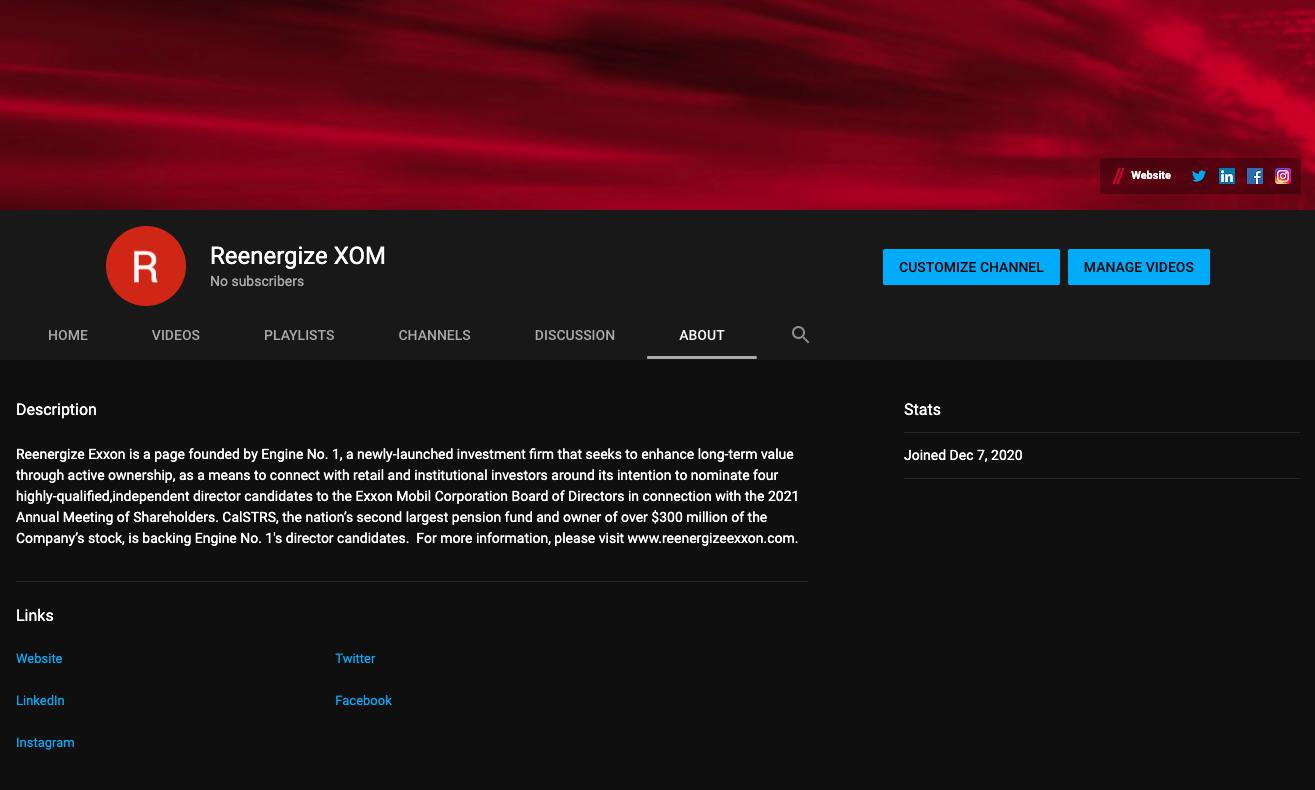This screenshot has width=1315, height=790.
Task: Open the Website text link under Links
Action: click(39, 659)
